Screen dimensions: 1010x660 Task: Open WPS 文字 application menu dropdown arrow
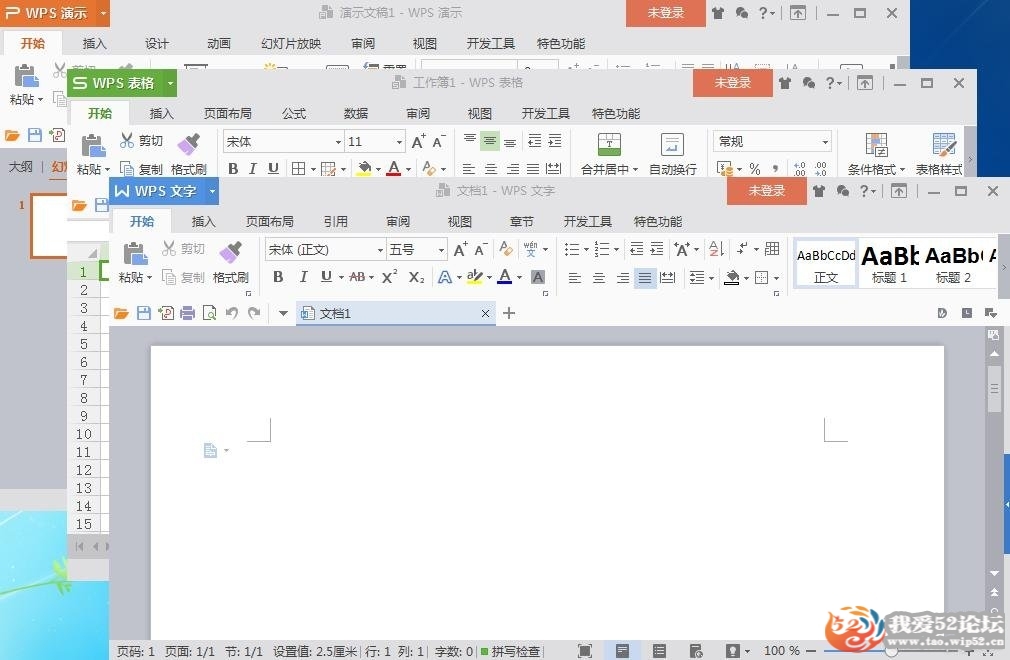tap(212, 191)
